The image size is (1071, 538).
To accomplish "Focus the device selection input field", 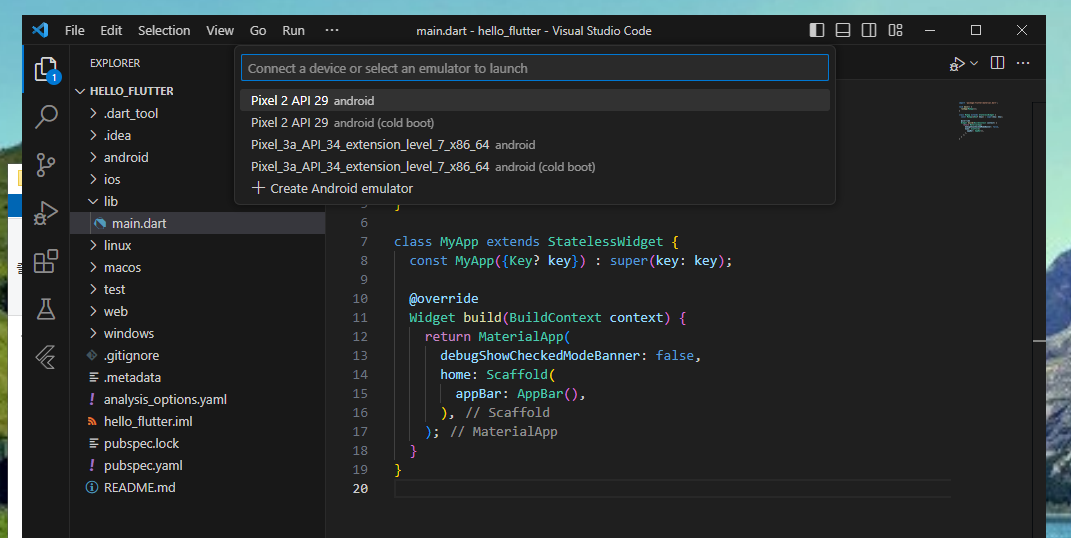I will click(535, 68).
